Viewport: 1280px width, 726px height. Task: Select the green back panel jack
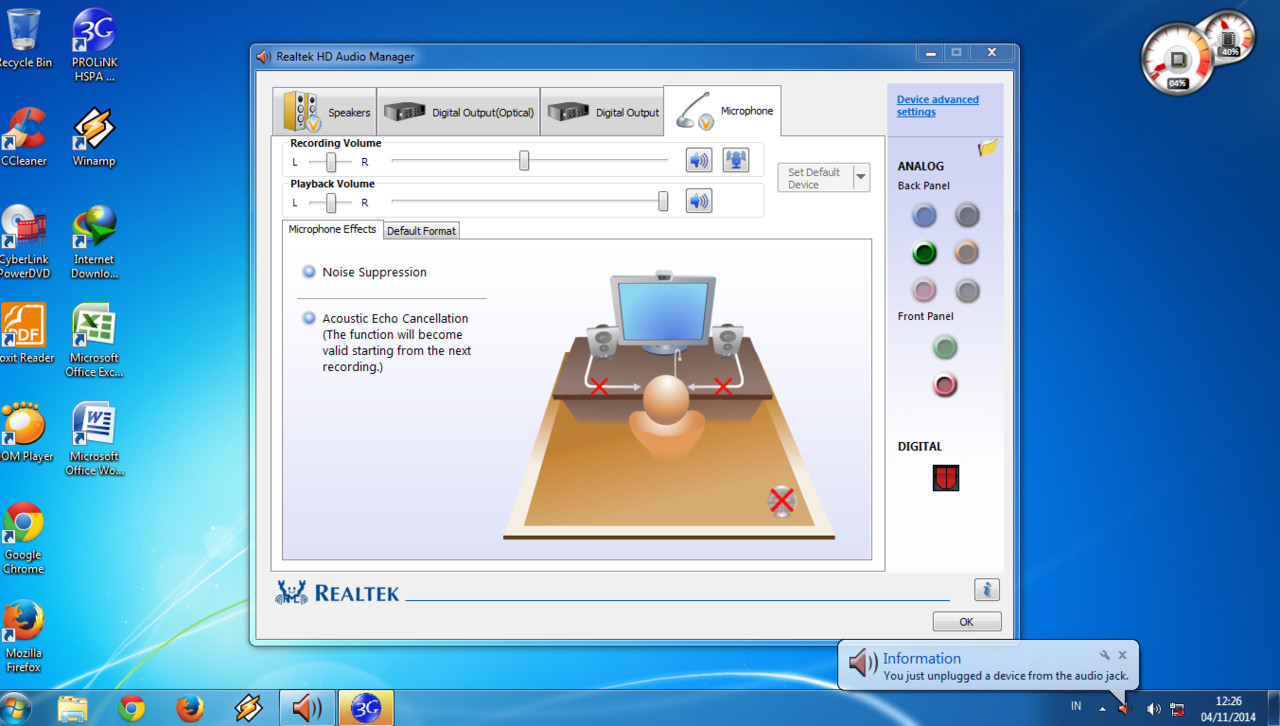(x=924, y=253)
